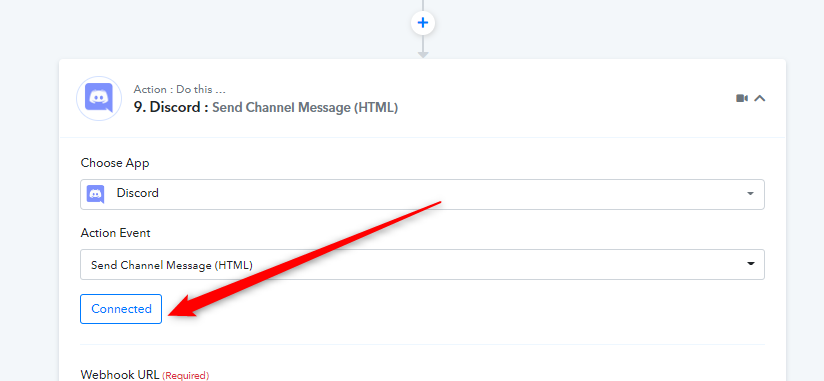Screen dimensions: 824x381
Task: Click the 'Action : Do this ...' text
Action: click(180, 89)
